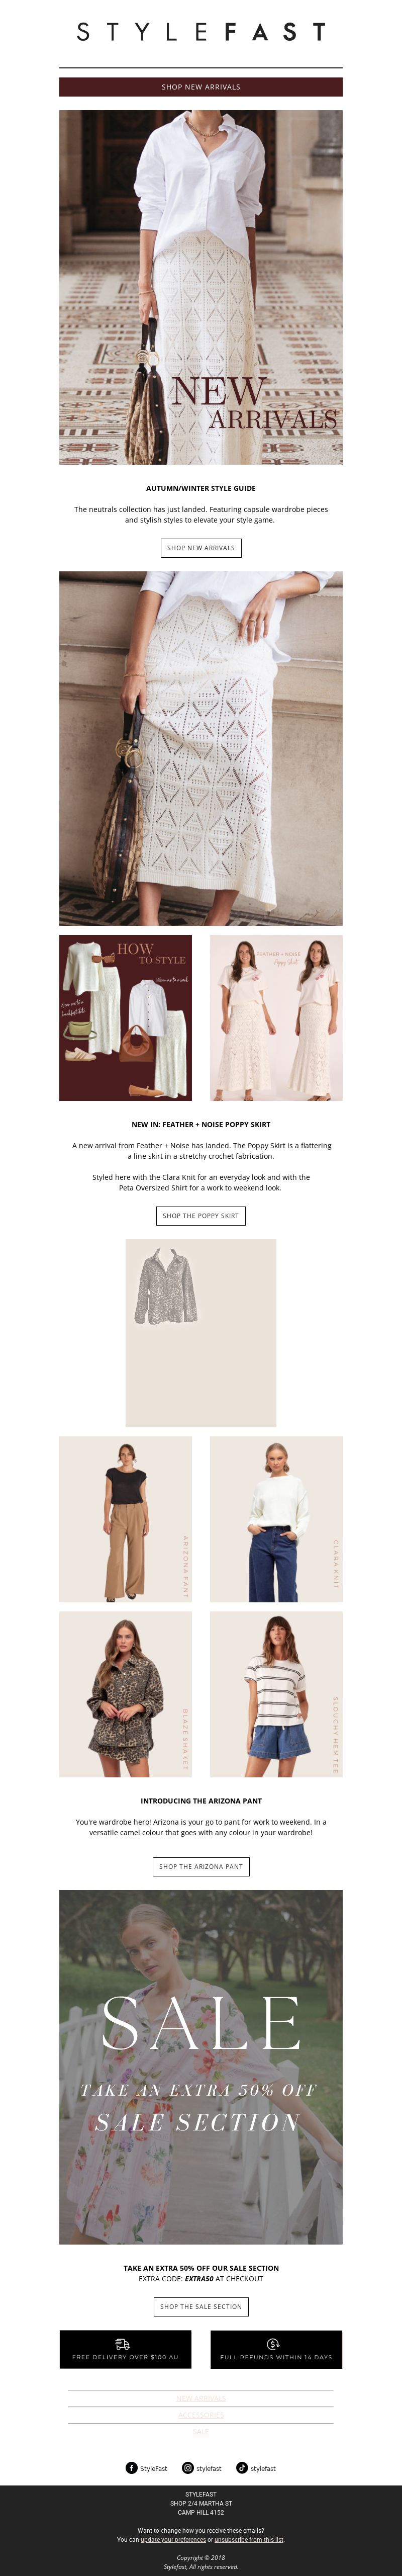Click Shop The Sale Section button
The image size is (402, 2576).
(x=201, y=2306)
